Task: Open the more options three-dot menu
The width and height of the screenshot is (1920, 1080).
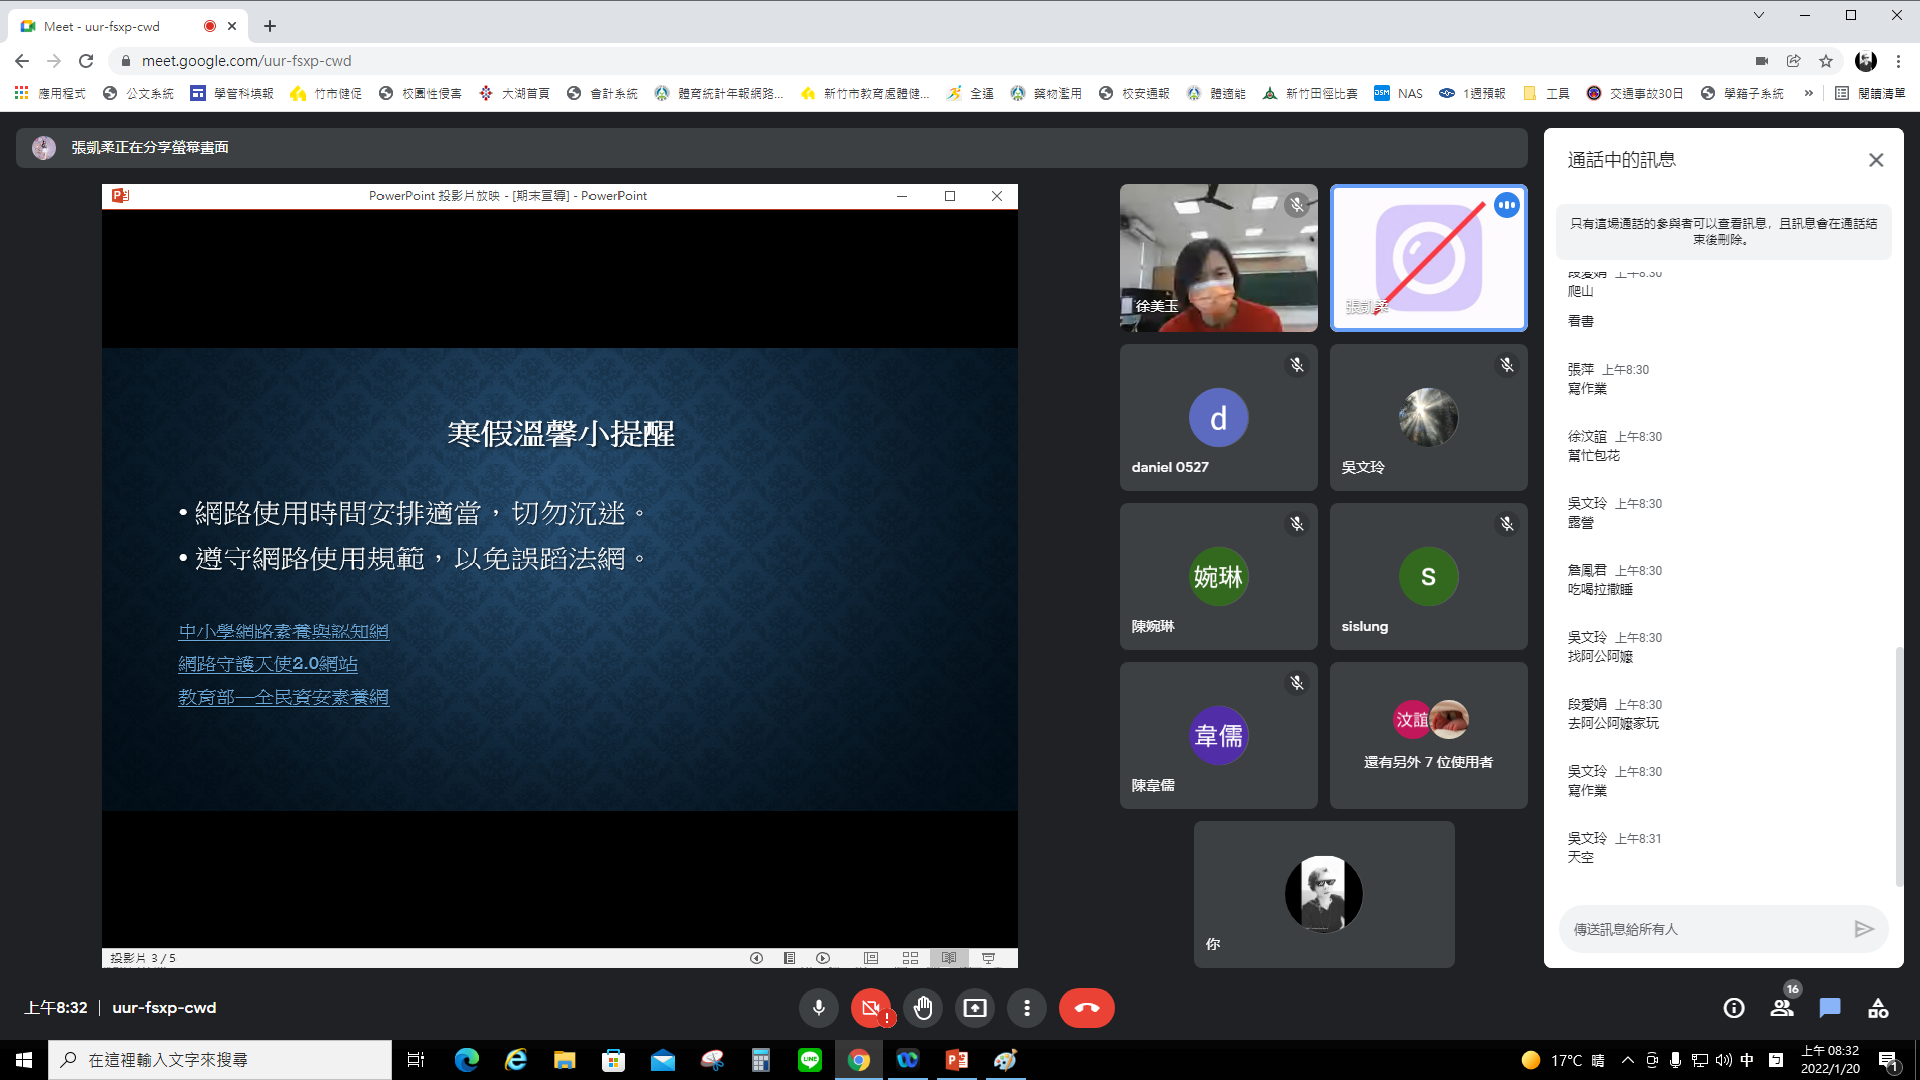Action: click(x=1026, y=1008)
